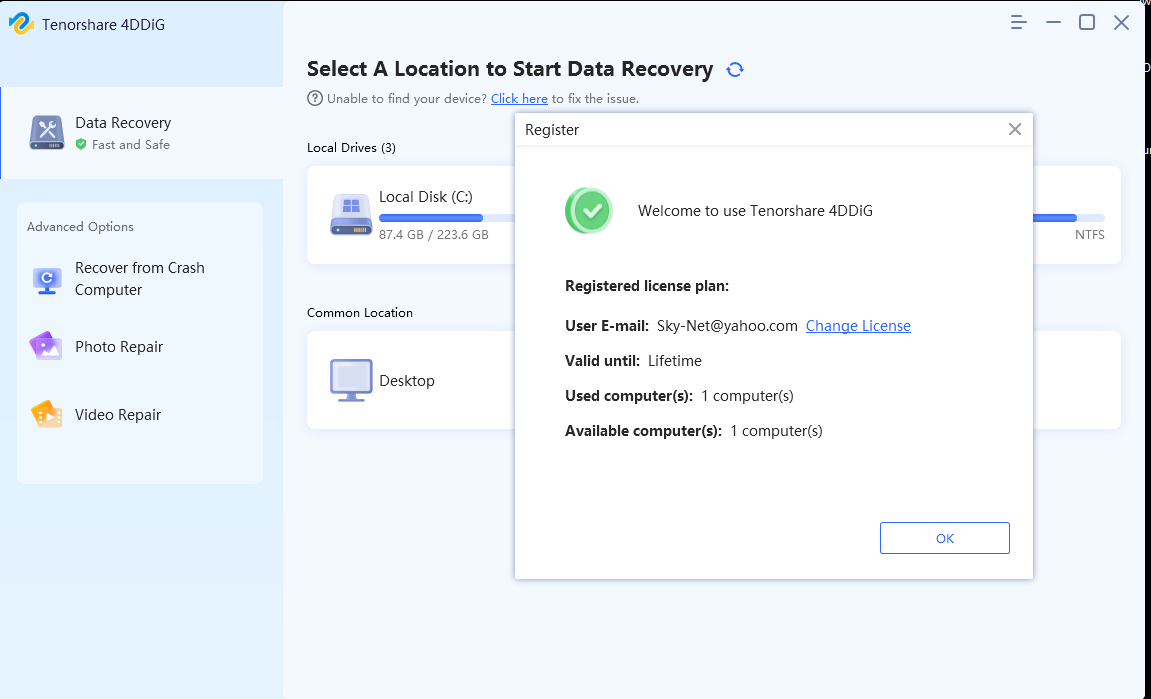Click the green checkmark success icon
Screen dimensions: 1151x699
click(589, 211)
